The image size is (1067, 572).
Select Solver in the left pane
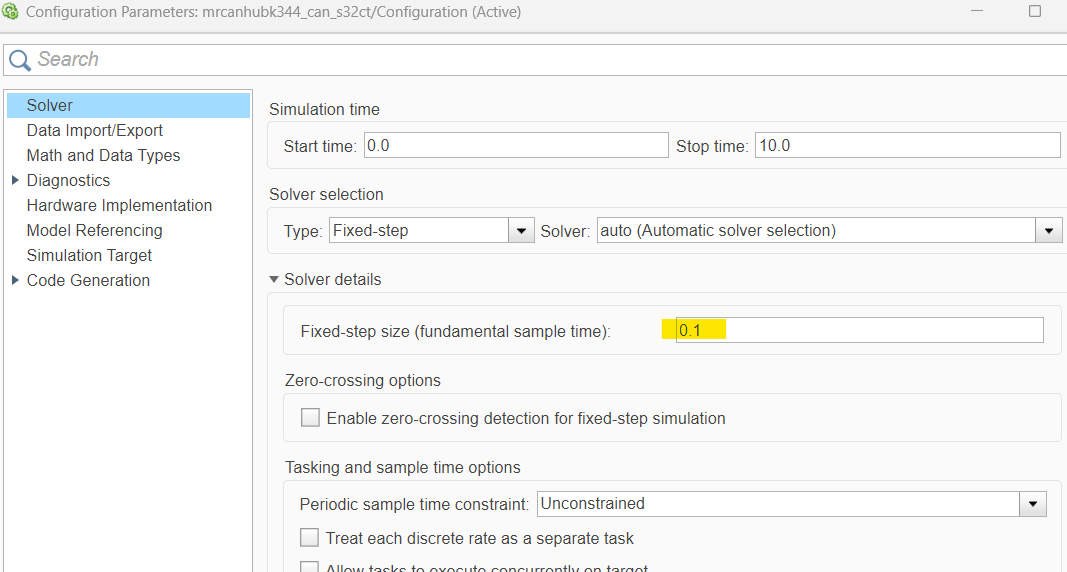click(x=50, y=105)
